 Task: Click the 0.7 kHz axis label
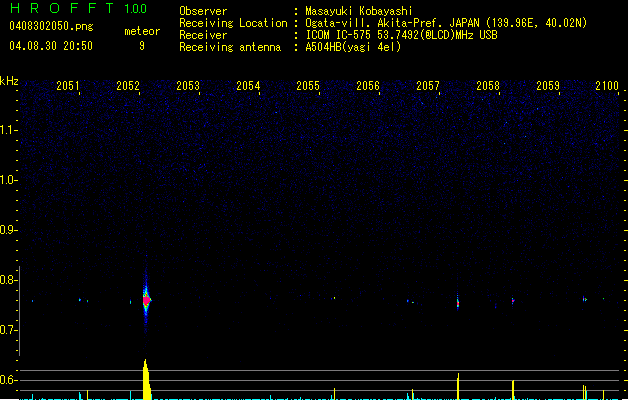(9, 330)
